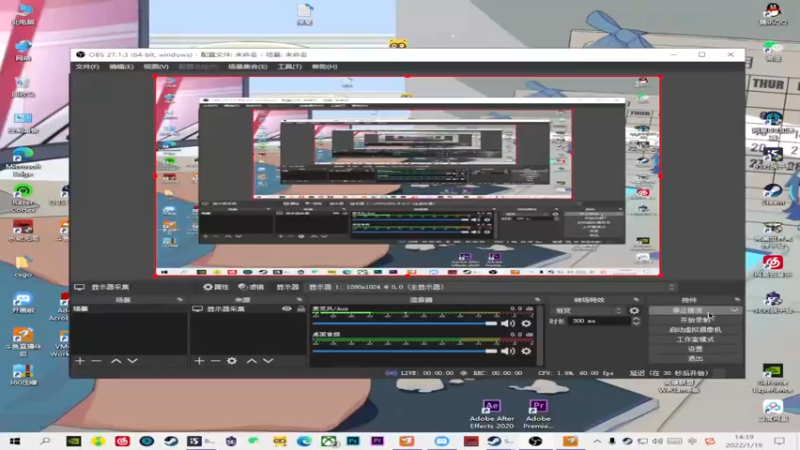Click the 退出 exit button
800x450 pixels.
[x=695, y=359]
